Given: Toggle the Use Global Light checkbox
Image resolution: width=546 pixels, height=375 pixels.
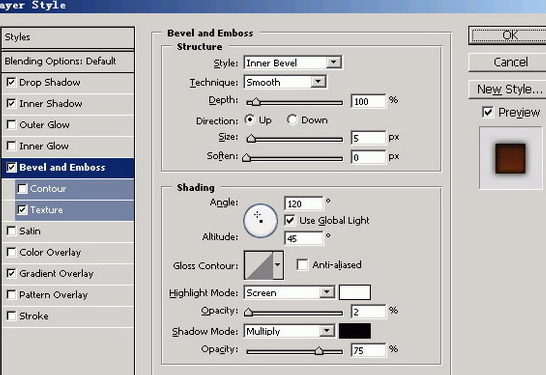Looking at the screenshot, I should (290, 220).
